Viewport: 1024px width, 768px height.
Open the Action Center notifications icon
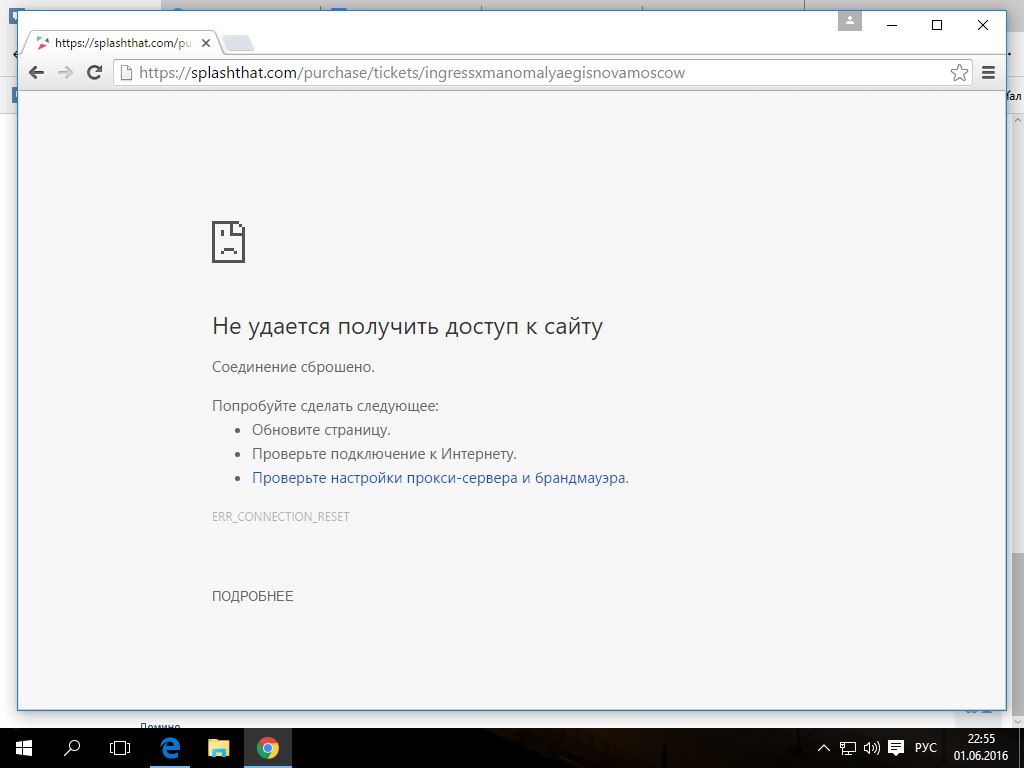896,748
